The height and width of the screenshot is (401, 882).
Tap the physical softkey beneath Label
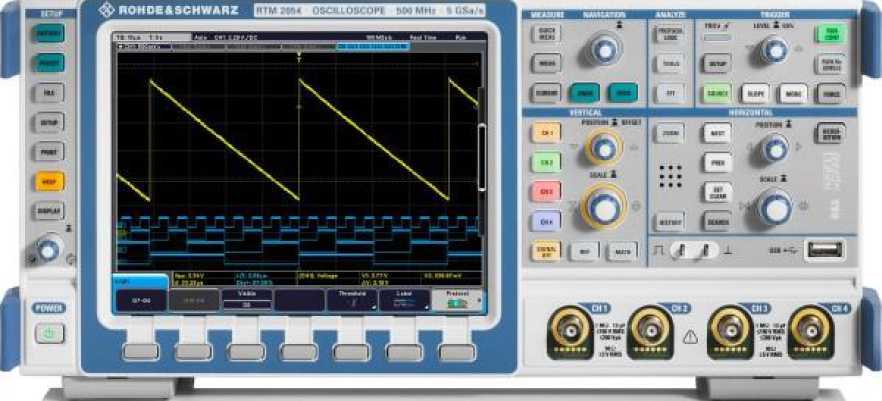pos(404,353)
